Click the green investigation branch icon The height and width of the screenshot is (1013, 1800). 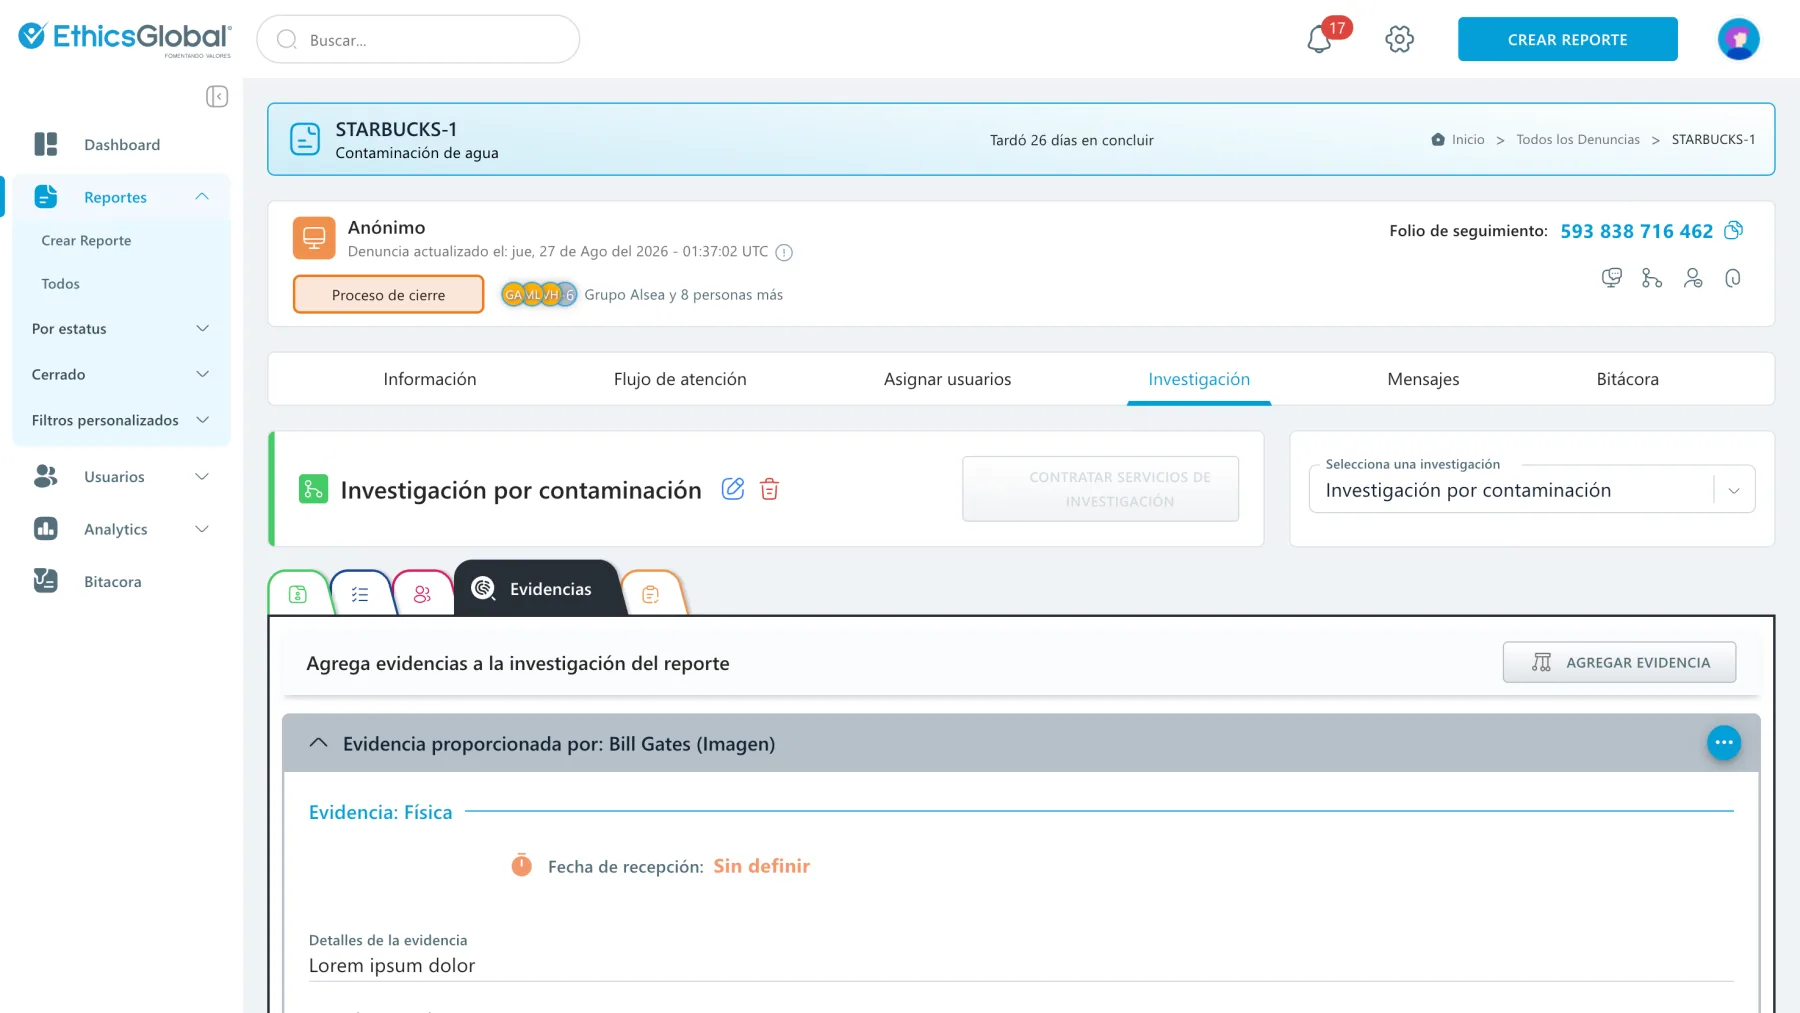pos(313,489)
